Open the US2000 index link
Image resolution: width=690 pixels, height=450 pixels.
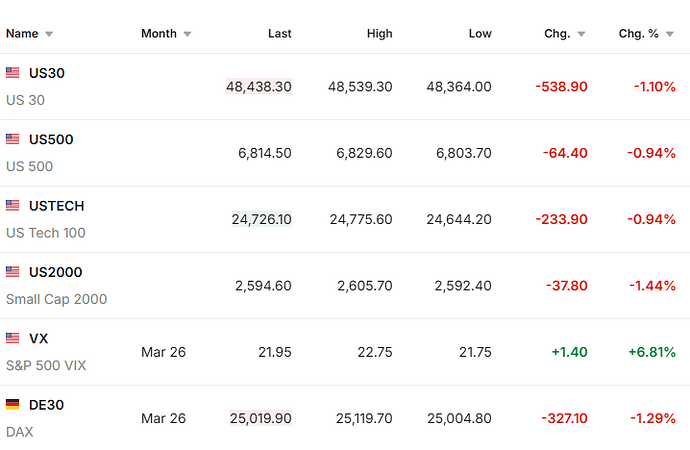click(55, 272)
